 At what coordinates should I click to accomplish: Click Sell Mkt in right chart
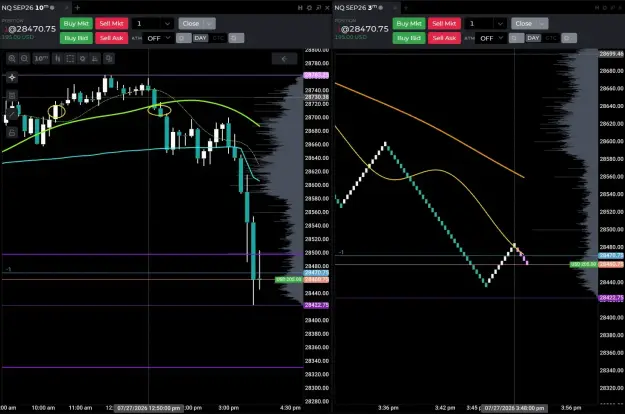point(444,24)
